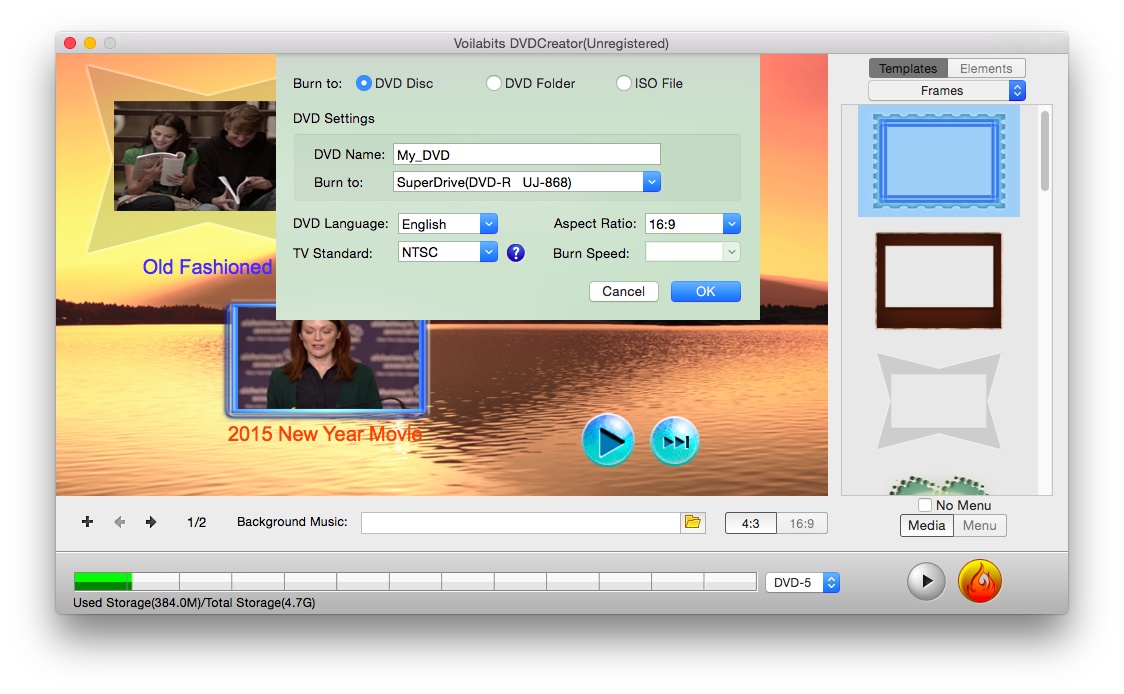This screenshot has height=694, width=1124.
Task: Click the 2015 New Year Movie title
Action: [x=325, y=434]
